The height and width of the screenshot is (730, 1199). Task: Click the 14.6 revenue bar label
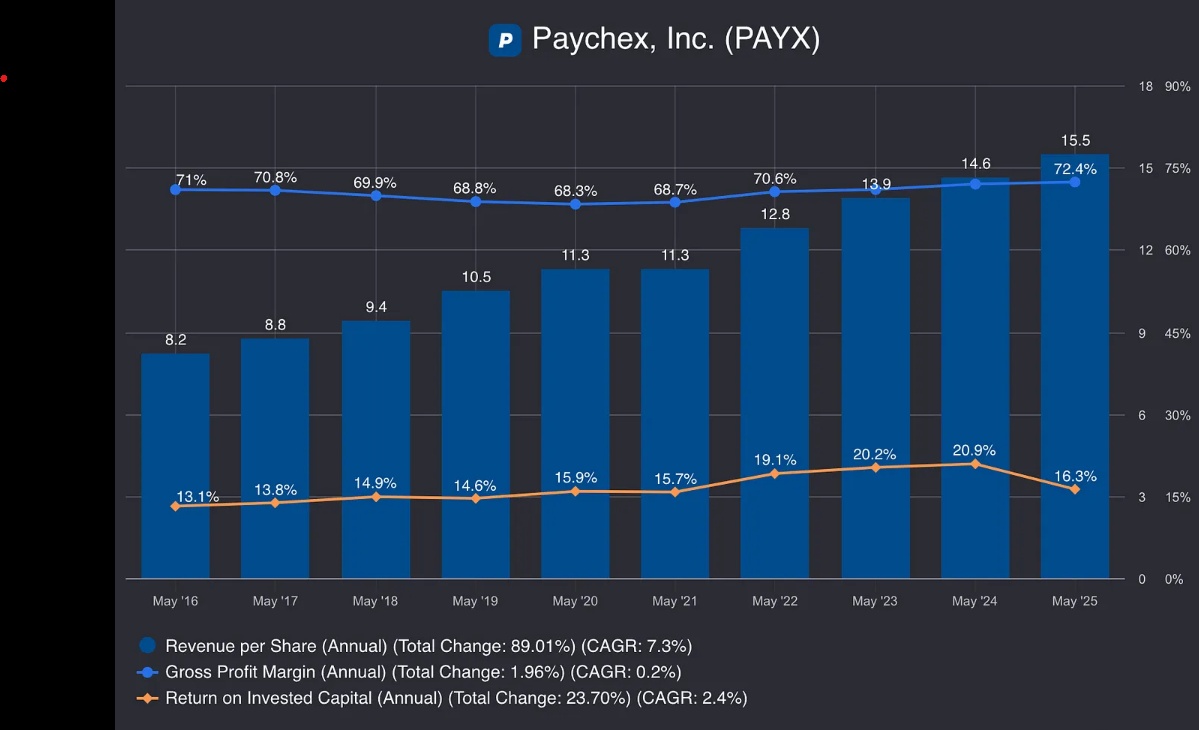click(x=976, y=164)
